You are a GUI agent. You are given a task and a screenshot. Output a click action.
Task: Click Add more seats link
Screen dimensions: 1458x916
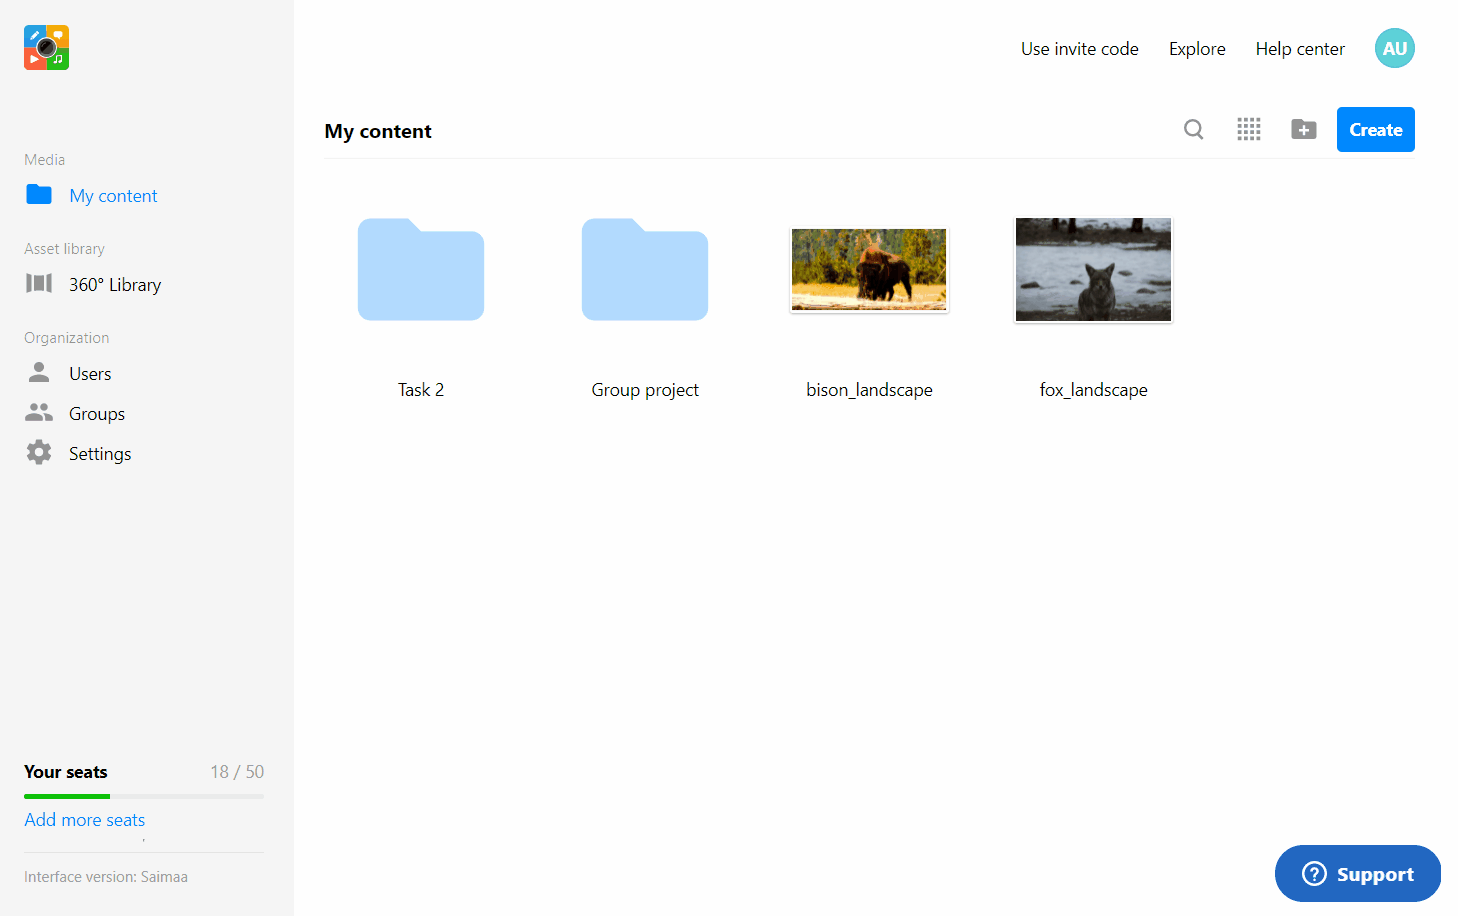(x=84, y=820)
